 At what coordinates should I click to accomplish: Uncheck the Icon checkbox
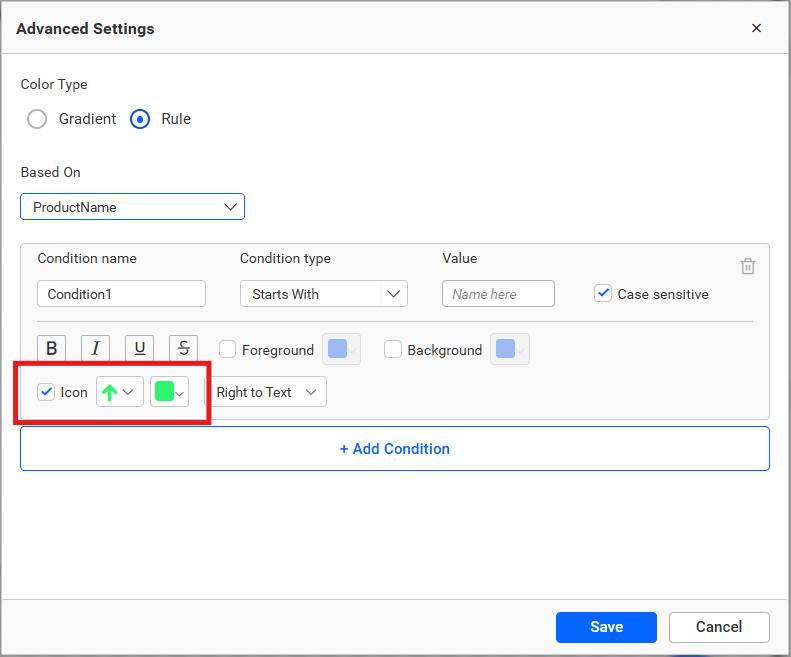pyautogui.click(x=46, y=392)
